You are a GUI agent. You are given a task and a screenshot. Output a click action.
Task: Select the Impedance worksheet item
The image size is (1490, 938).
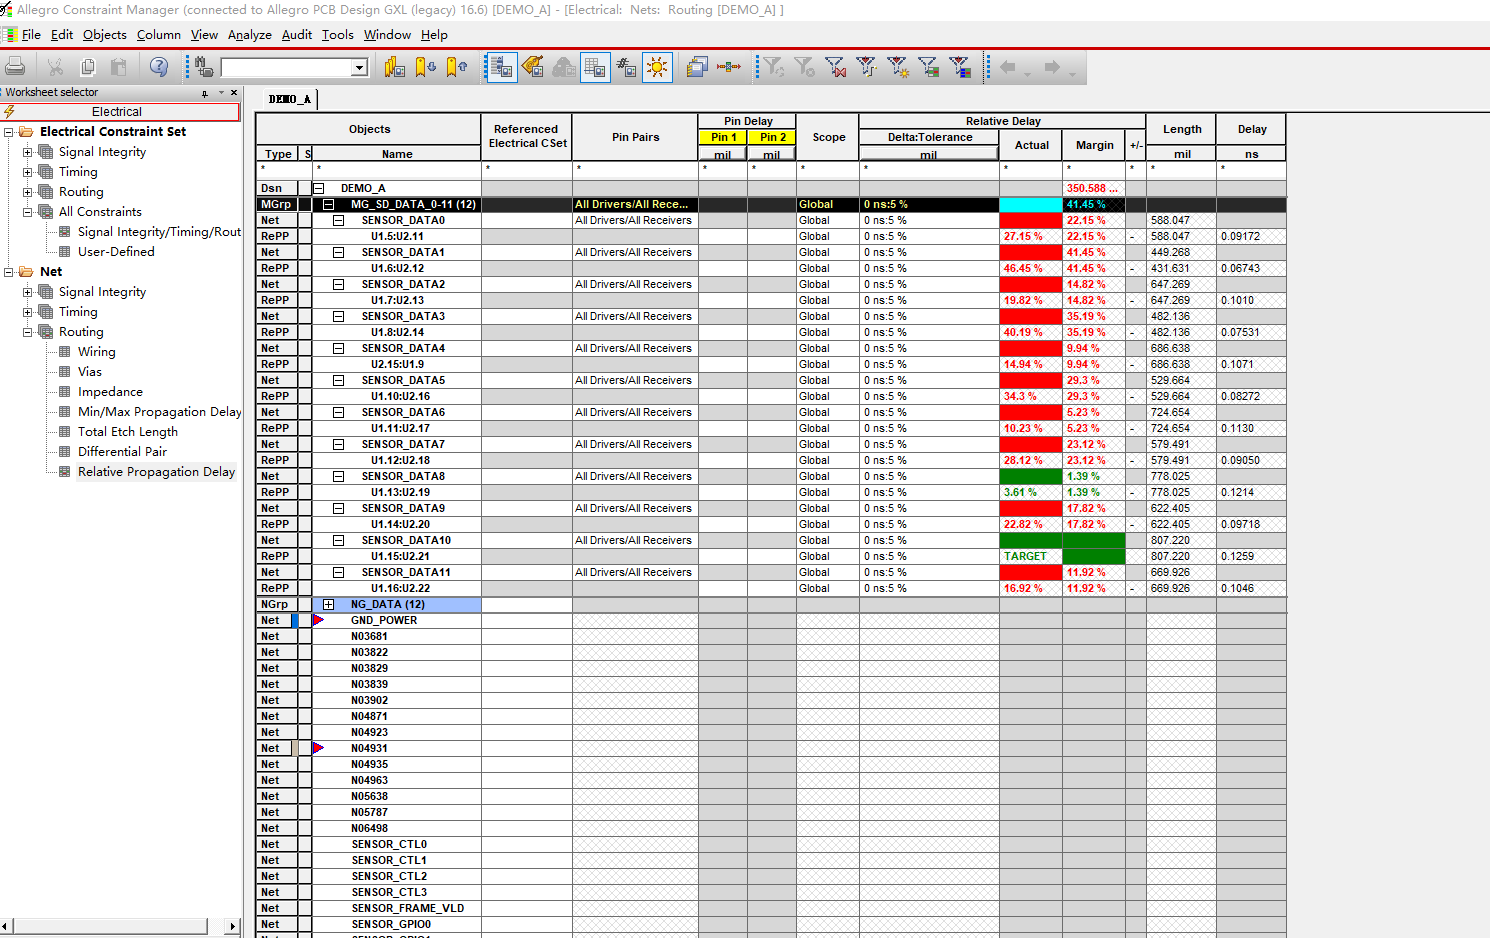110,392
